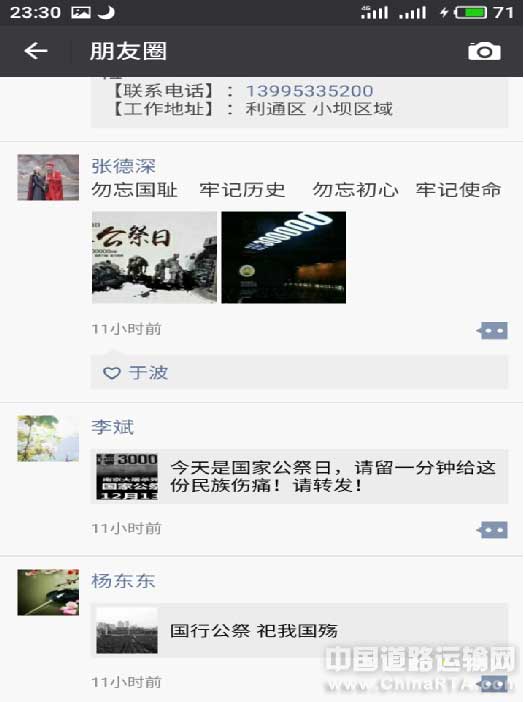Tap the battery indicator in status bar
Image resolution: width=524 pixels, height=702 pixels.
coord(470,12)
